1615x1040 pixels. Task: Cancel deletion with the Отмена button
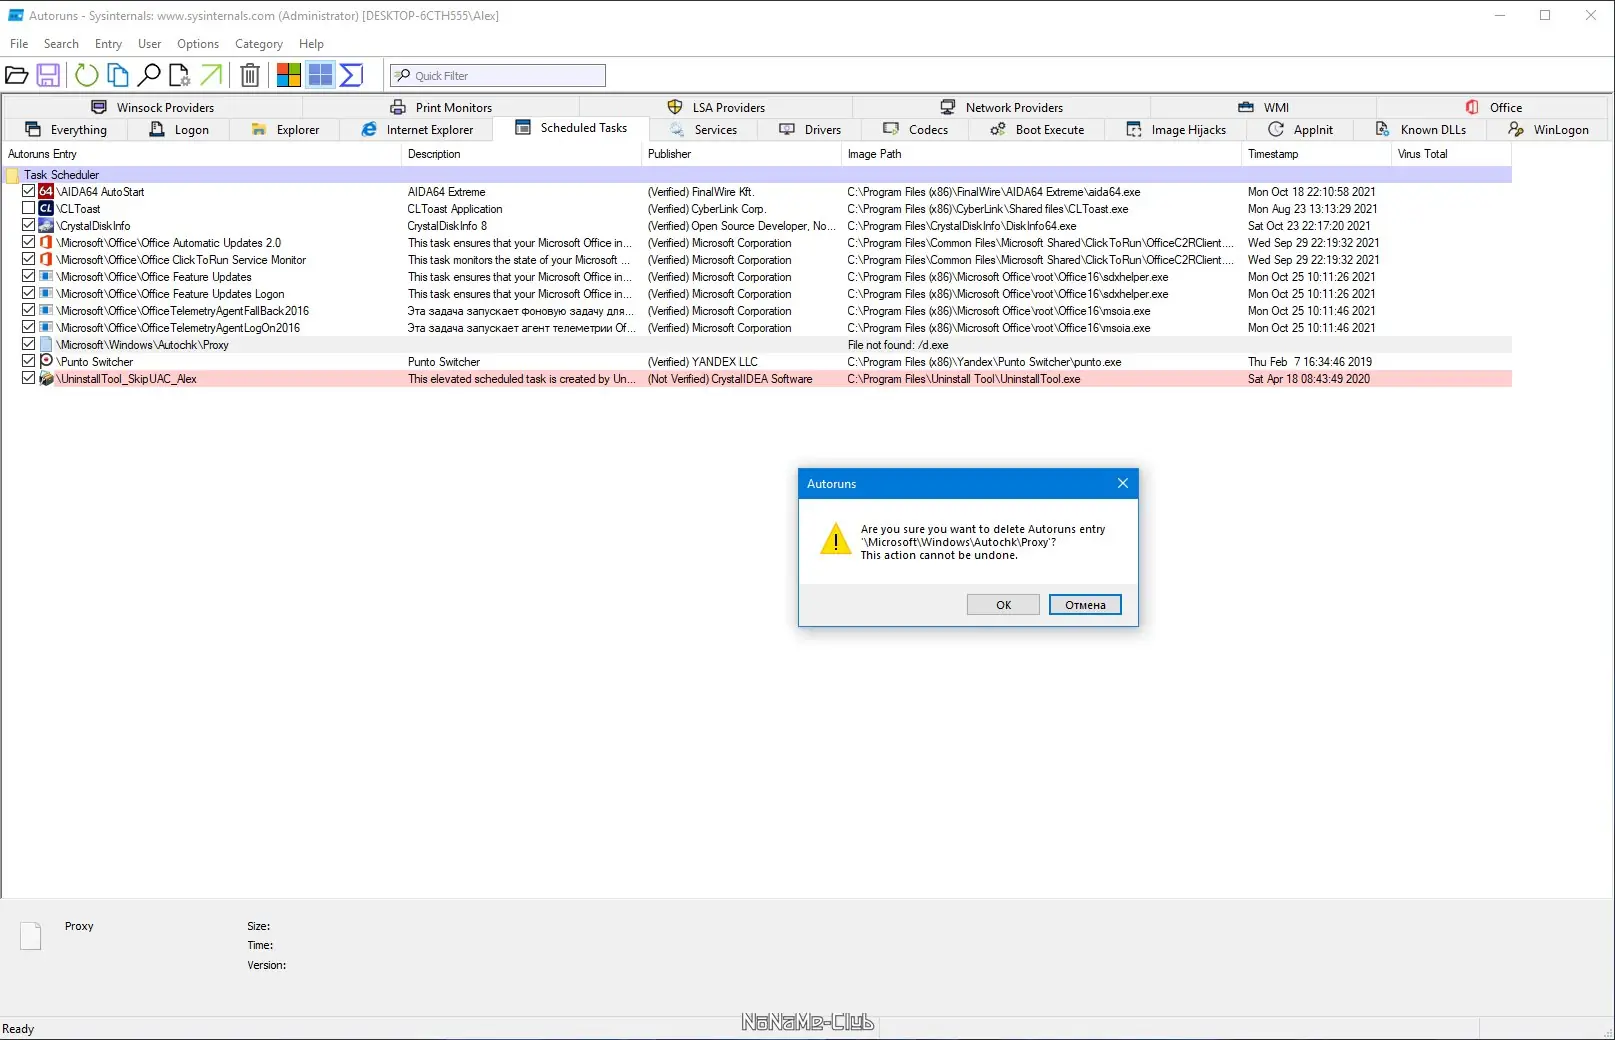[x=1085, y=605]
